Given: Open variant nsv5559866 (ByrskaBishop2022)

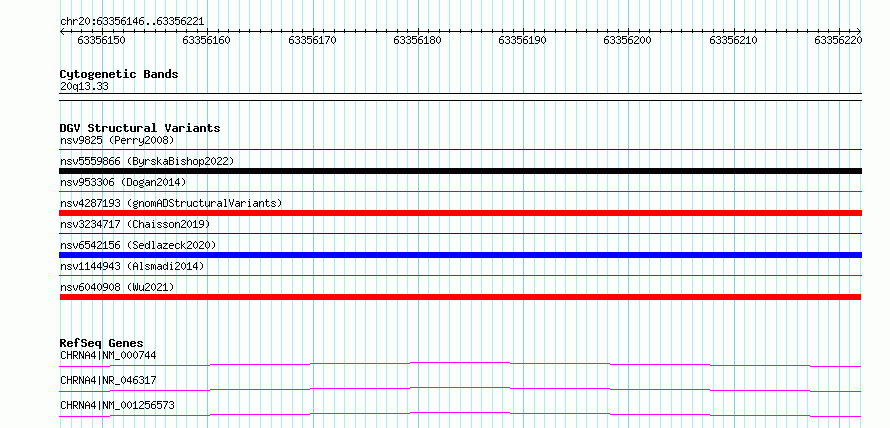Looking at the screenshot, I should [x=147, y=161].
